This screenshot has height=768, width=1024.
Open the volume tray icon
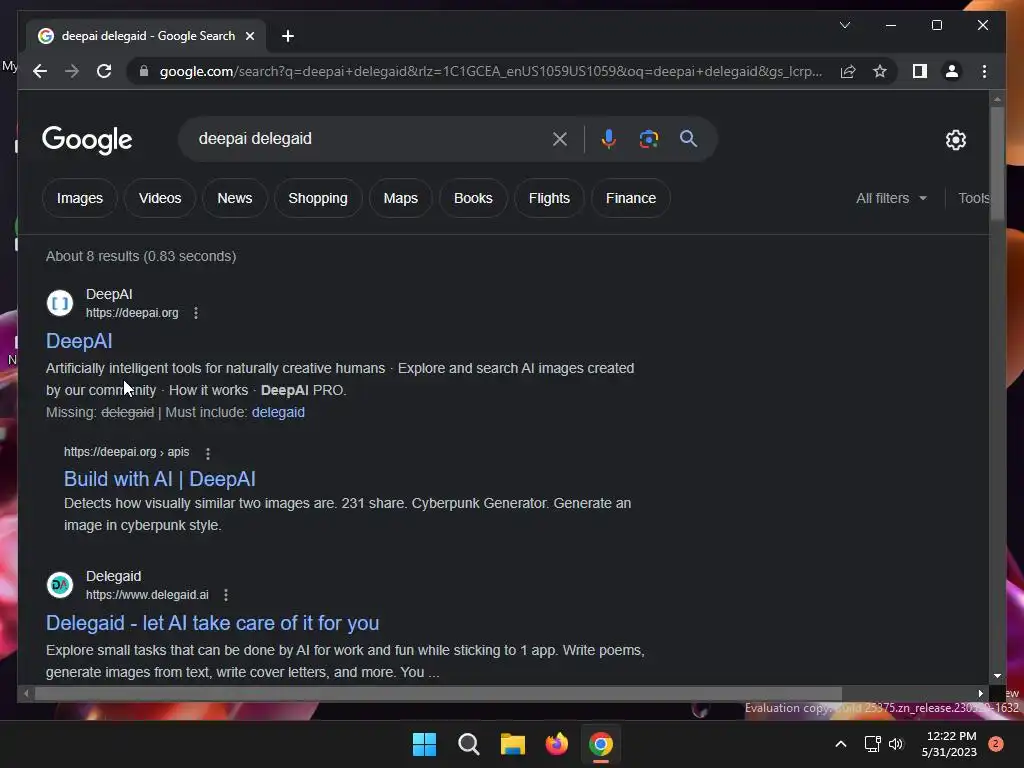point(896,744)
